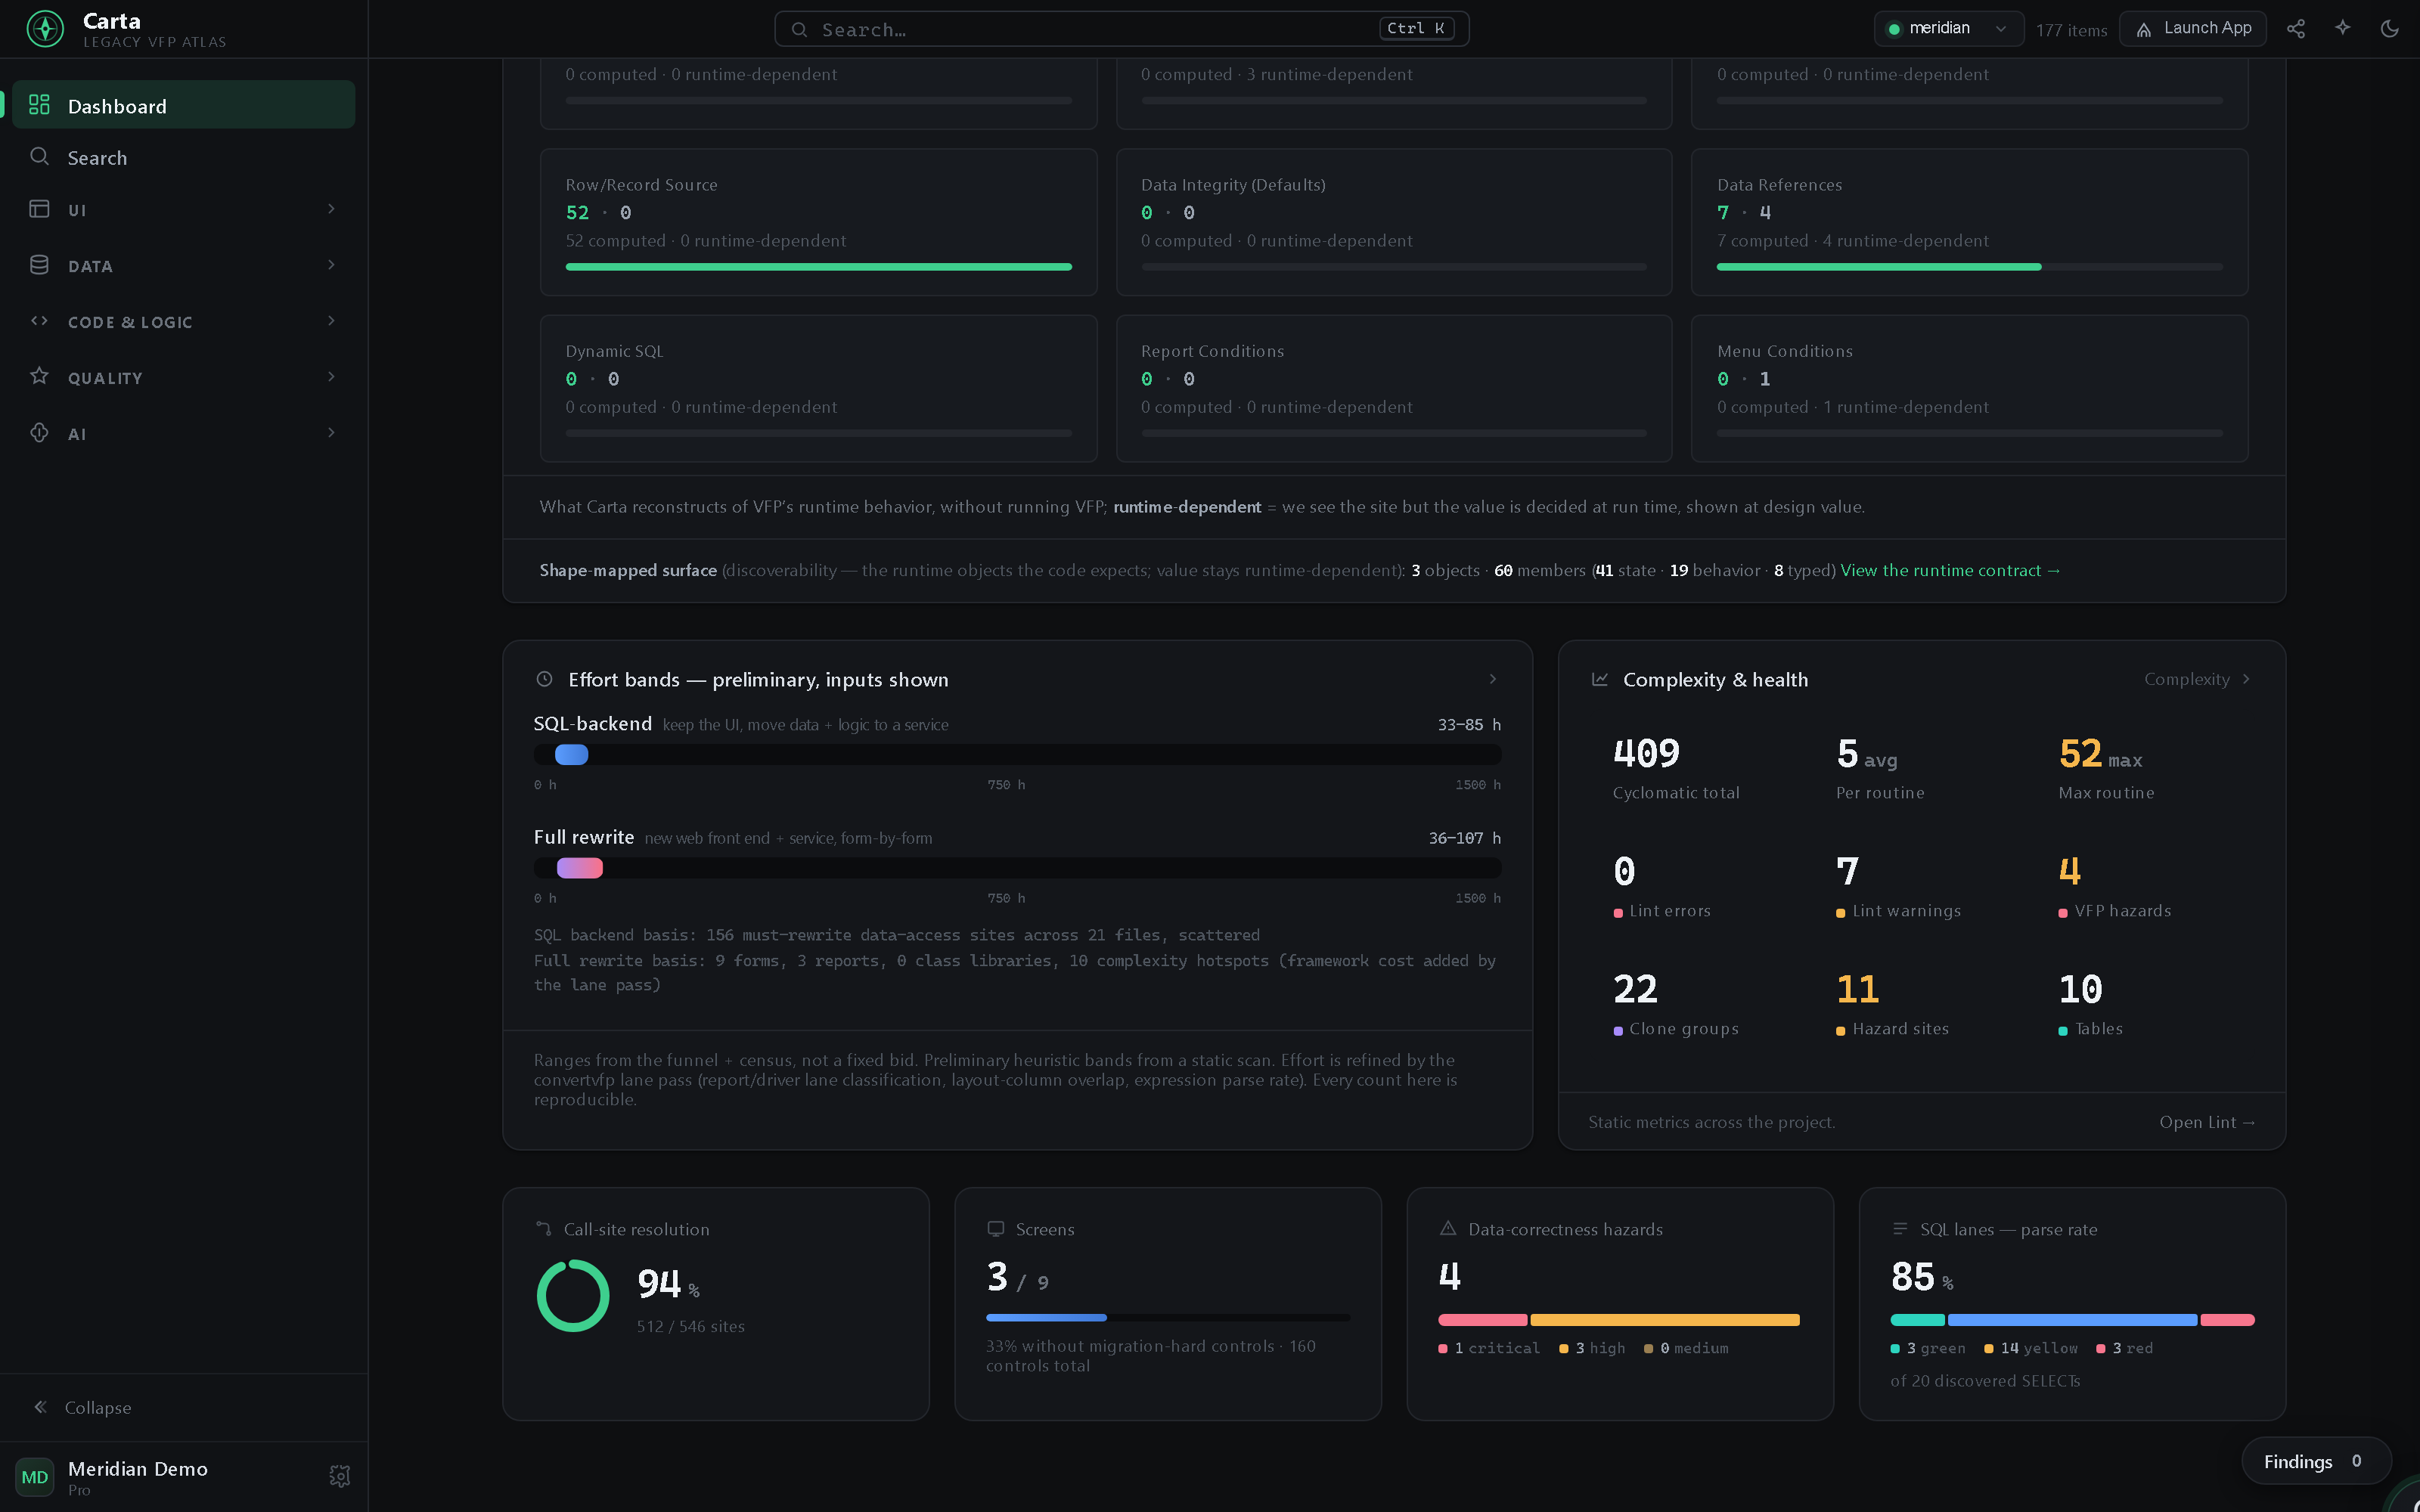Click the 409 Cyclomatic total value
Screen dimensions: 2420x1512
pyautogui.click(x=1646, y=753)
